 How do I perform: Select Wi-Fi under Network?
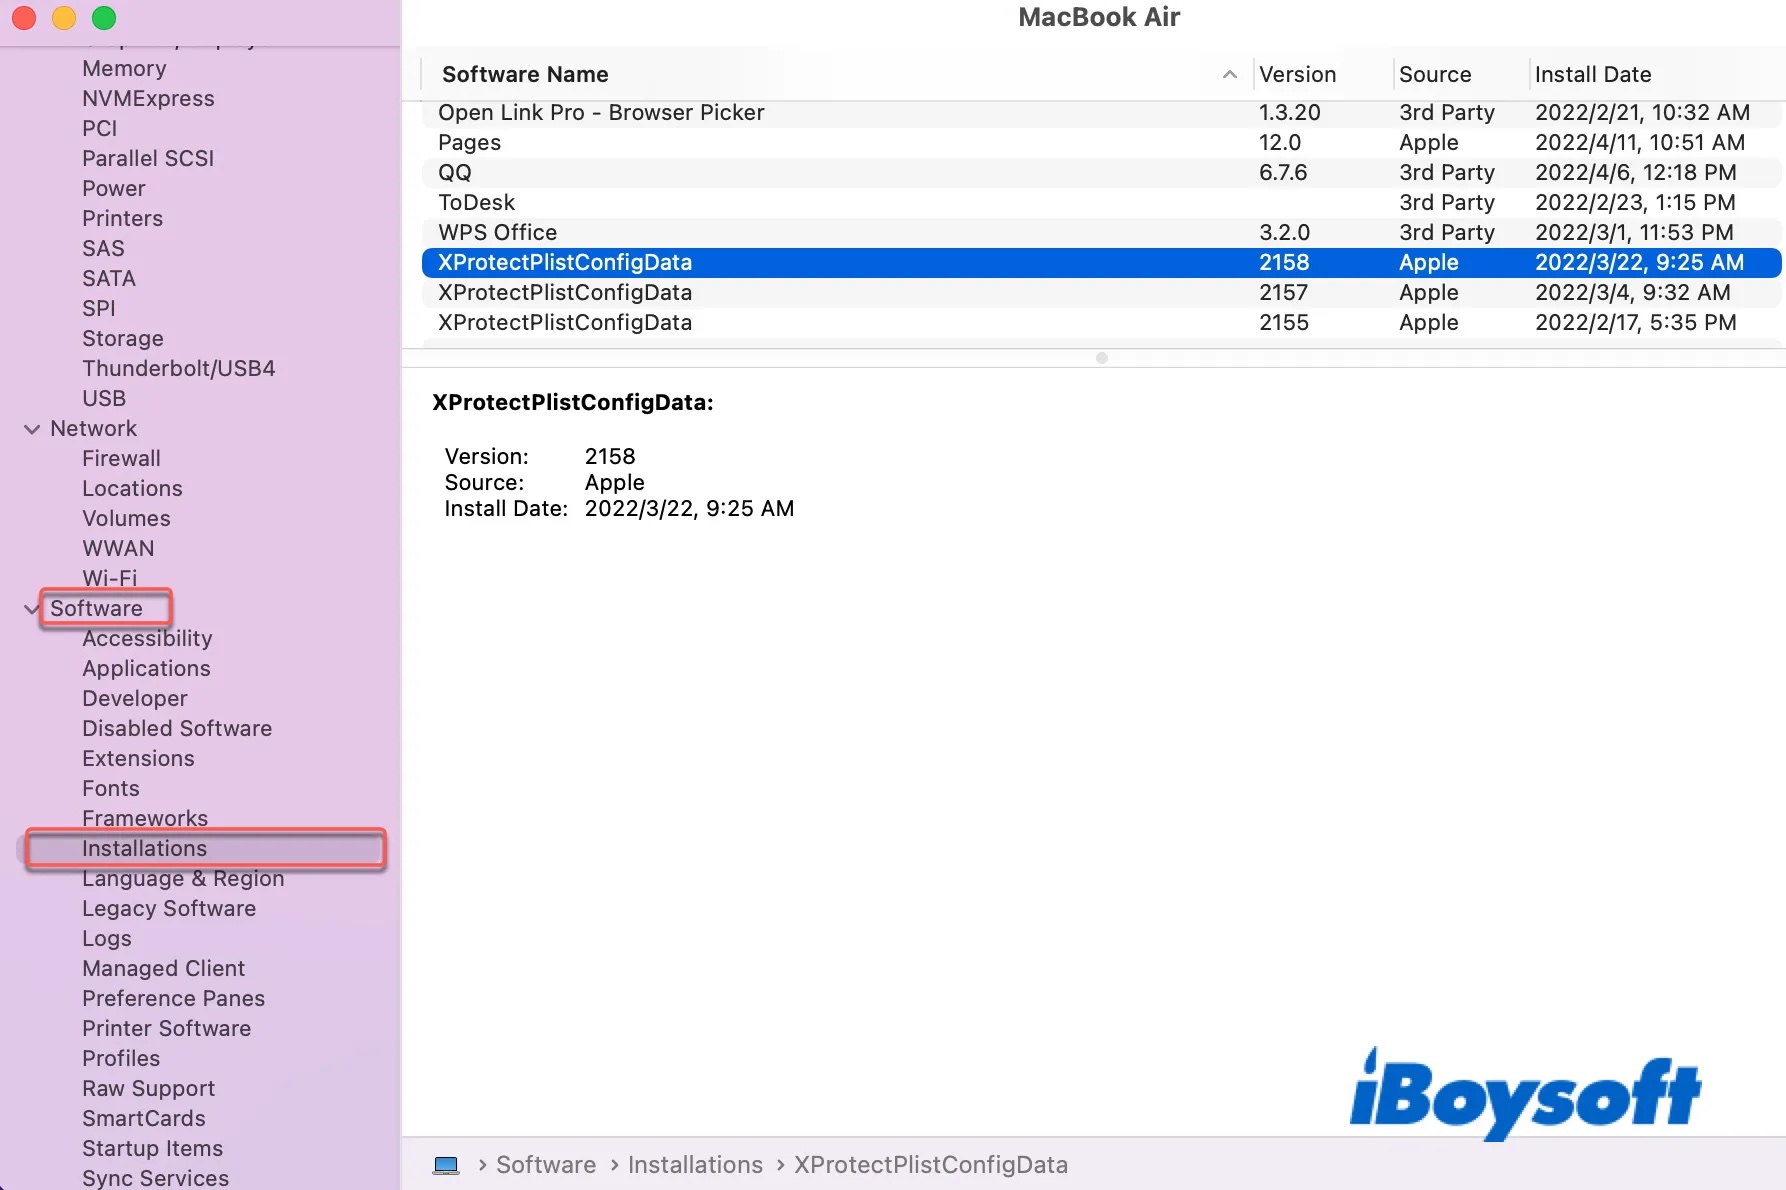point(110,579)
